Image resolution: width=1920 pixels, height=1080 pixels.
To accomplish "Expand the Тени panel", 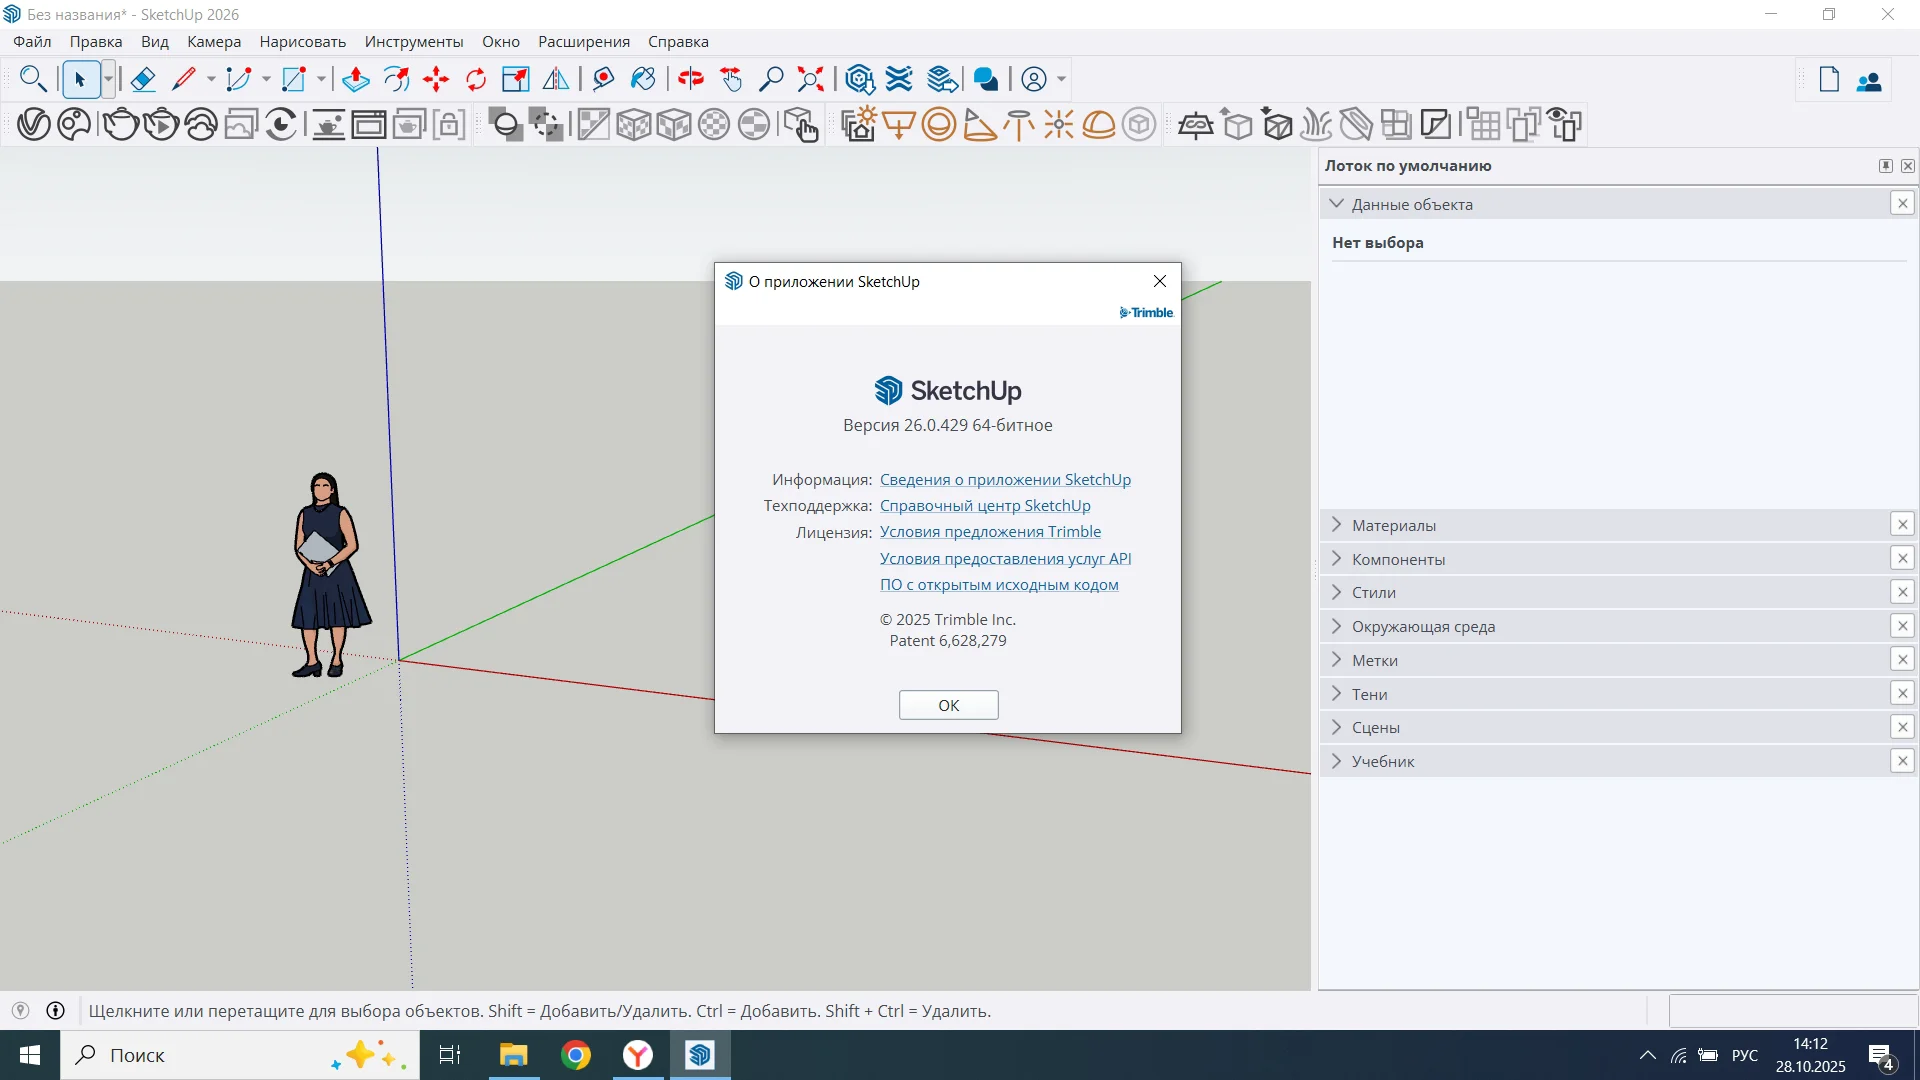I will [x=1337, y=693].
